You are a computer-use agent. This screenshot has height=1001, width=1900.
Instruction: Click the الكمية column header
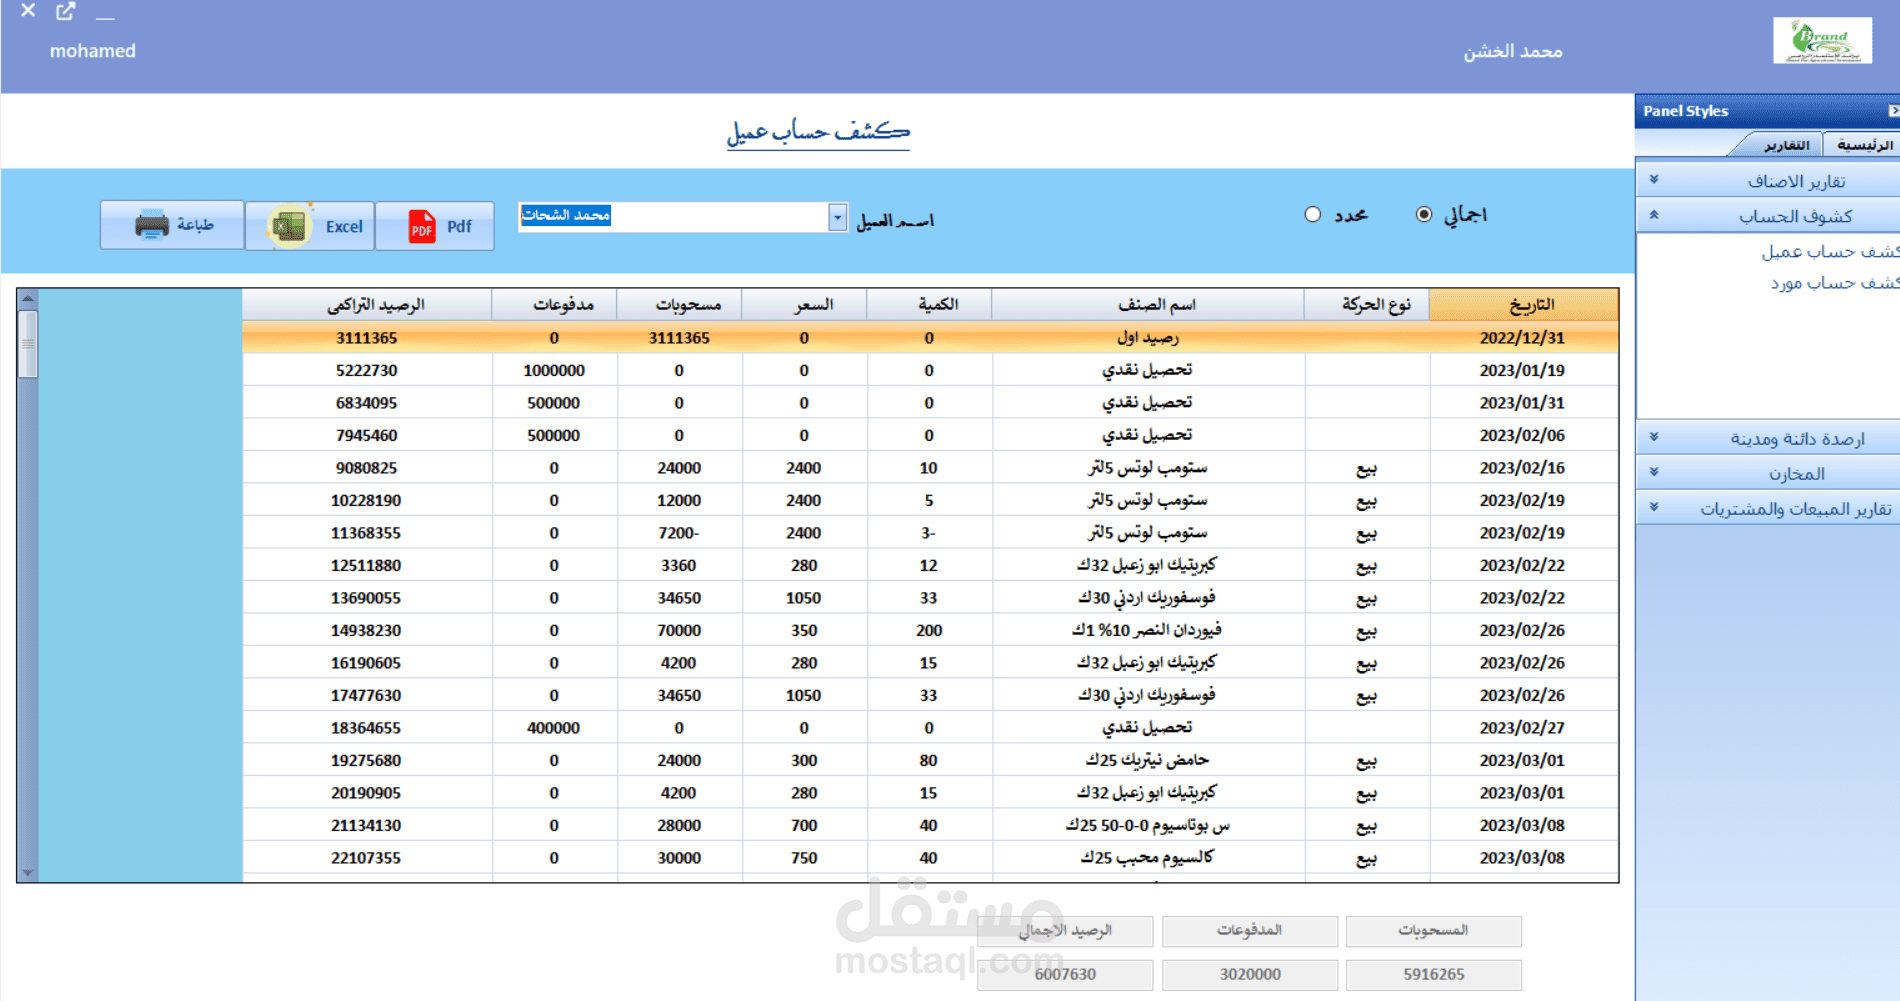coord(929,305)
